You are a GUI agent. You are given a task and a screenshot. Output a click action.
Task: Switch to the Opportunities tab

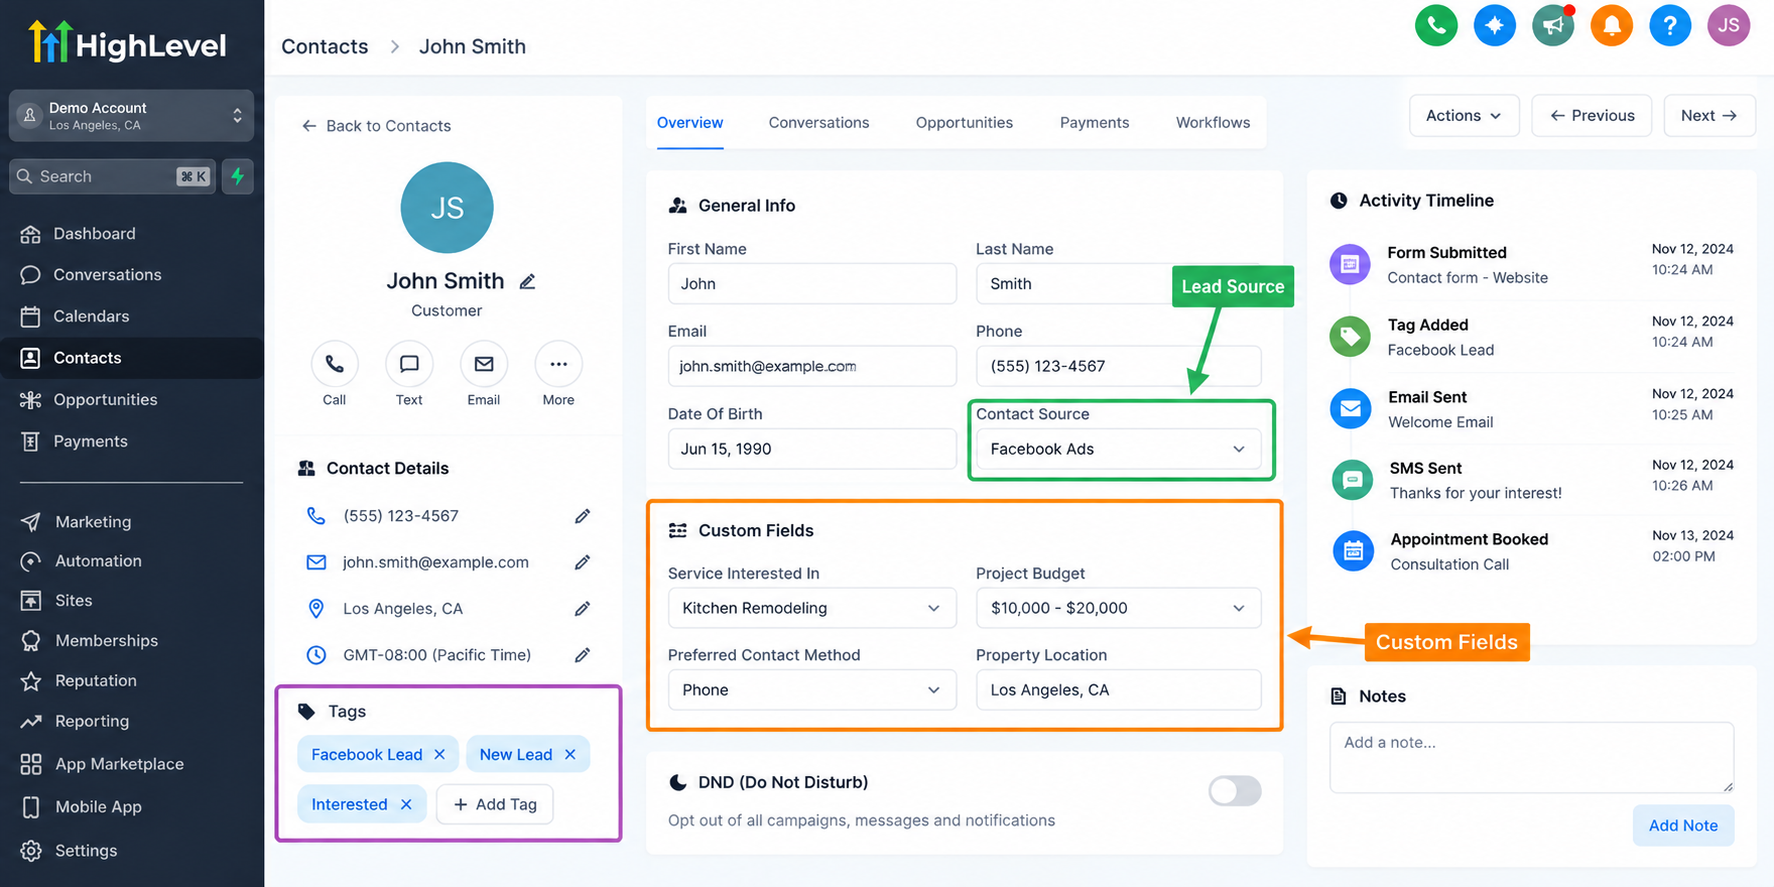[964, 123]
